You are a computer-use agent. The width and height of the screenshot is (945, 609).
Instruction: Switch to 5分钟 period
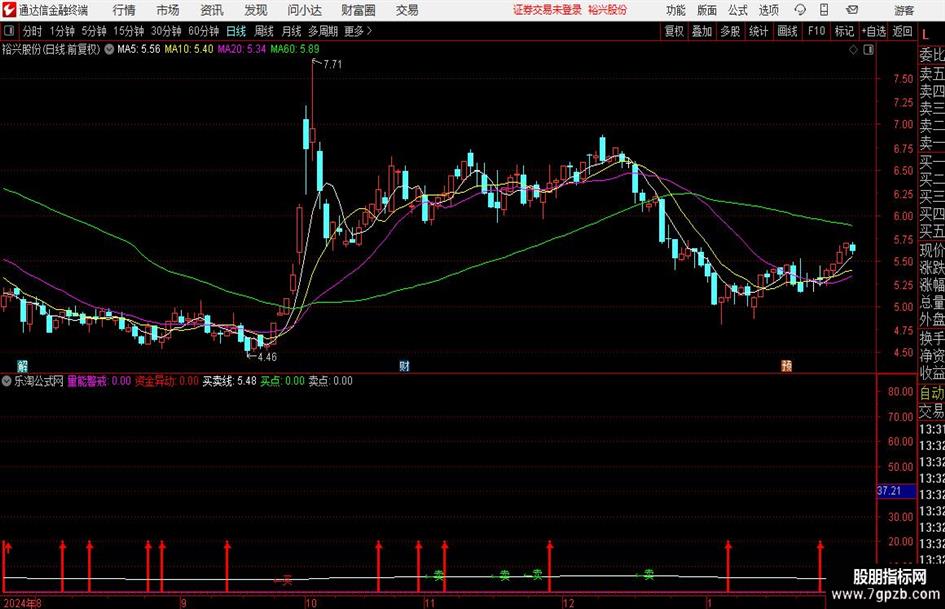pos(94,31)
